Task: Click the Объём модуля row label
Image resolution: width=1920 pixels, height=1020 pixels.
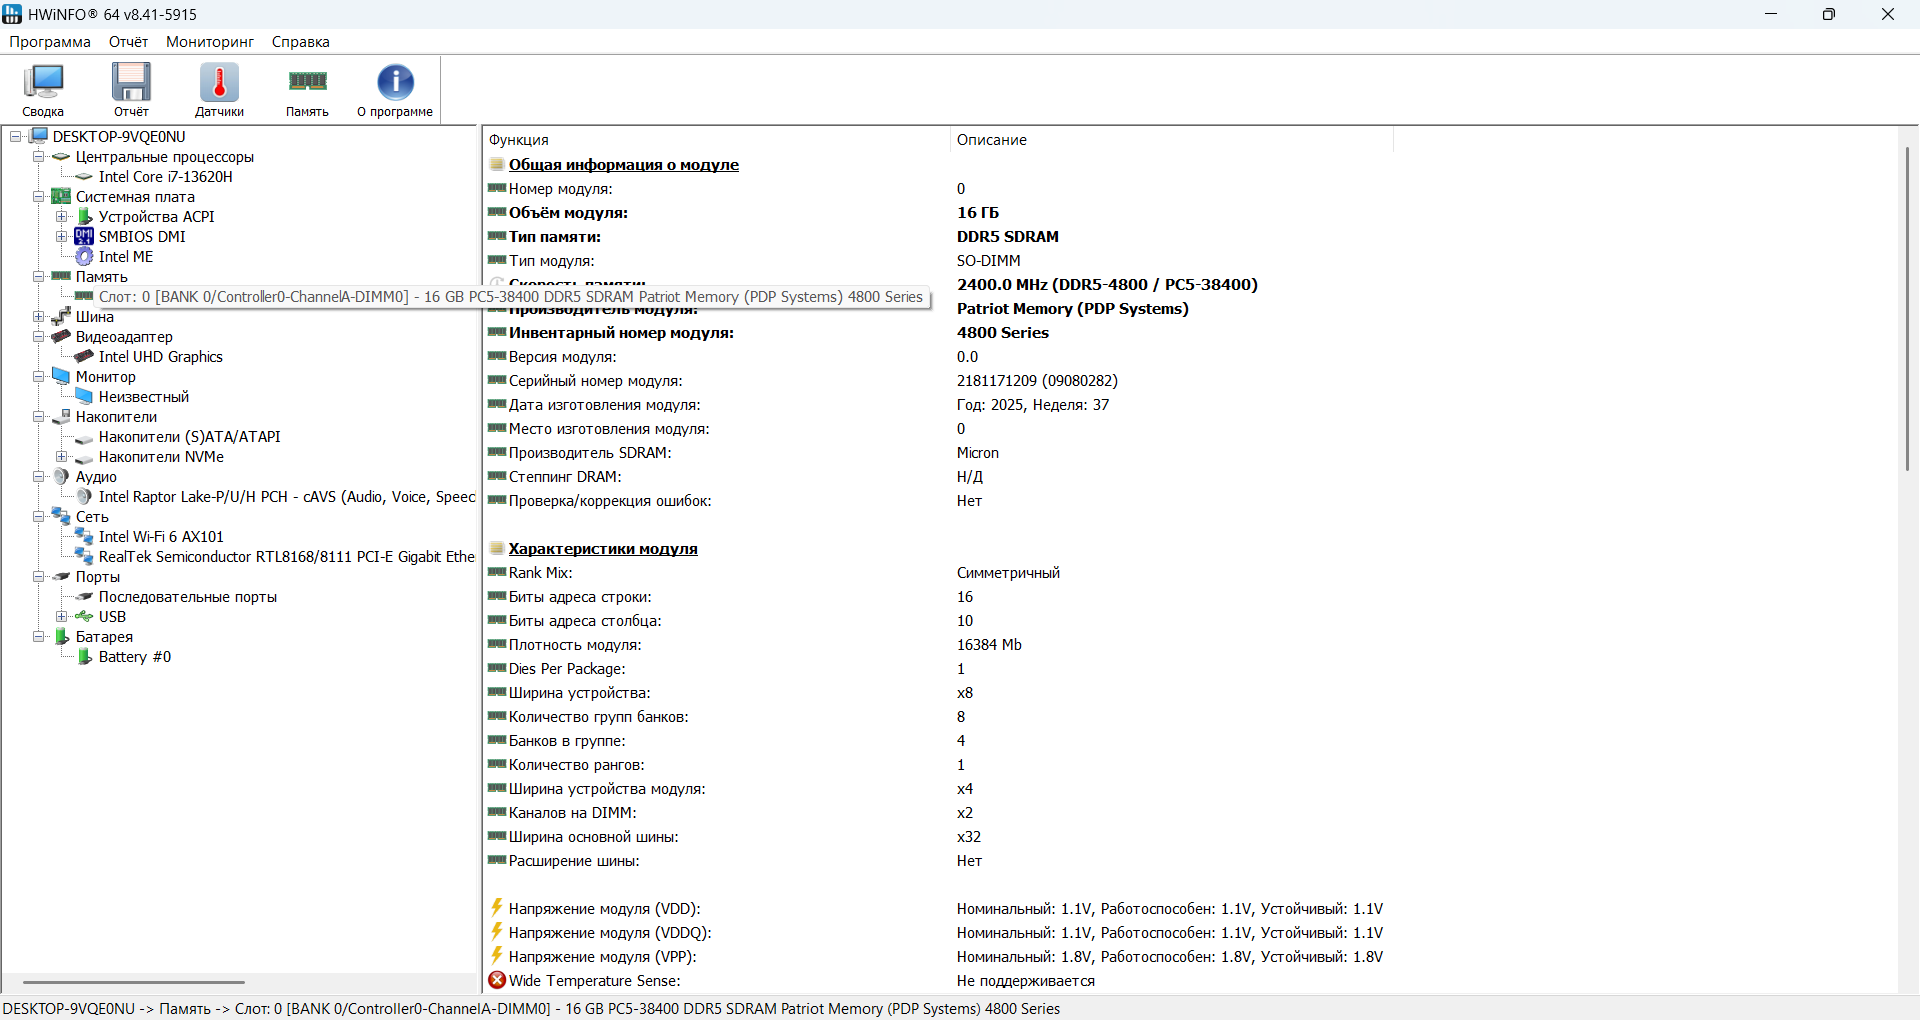Action: 568,213
